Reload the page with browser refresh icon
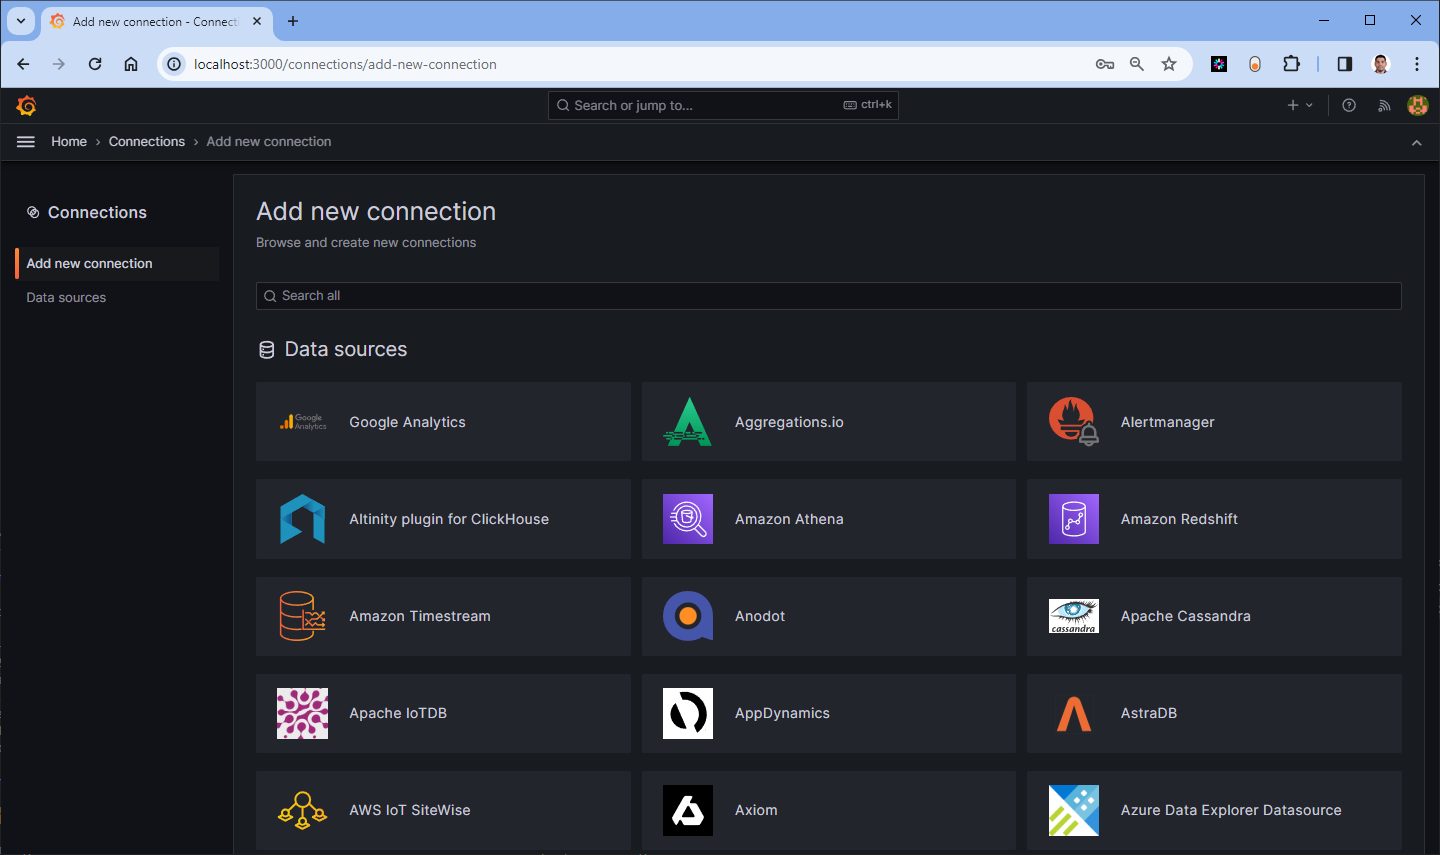The image size is (1440, 855). click(x=95, y=64)
